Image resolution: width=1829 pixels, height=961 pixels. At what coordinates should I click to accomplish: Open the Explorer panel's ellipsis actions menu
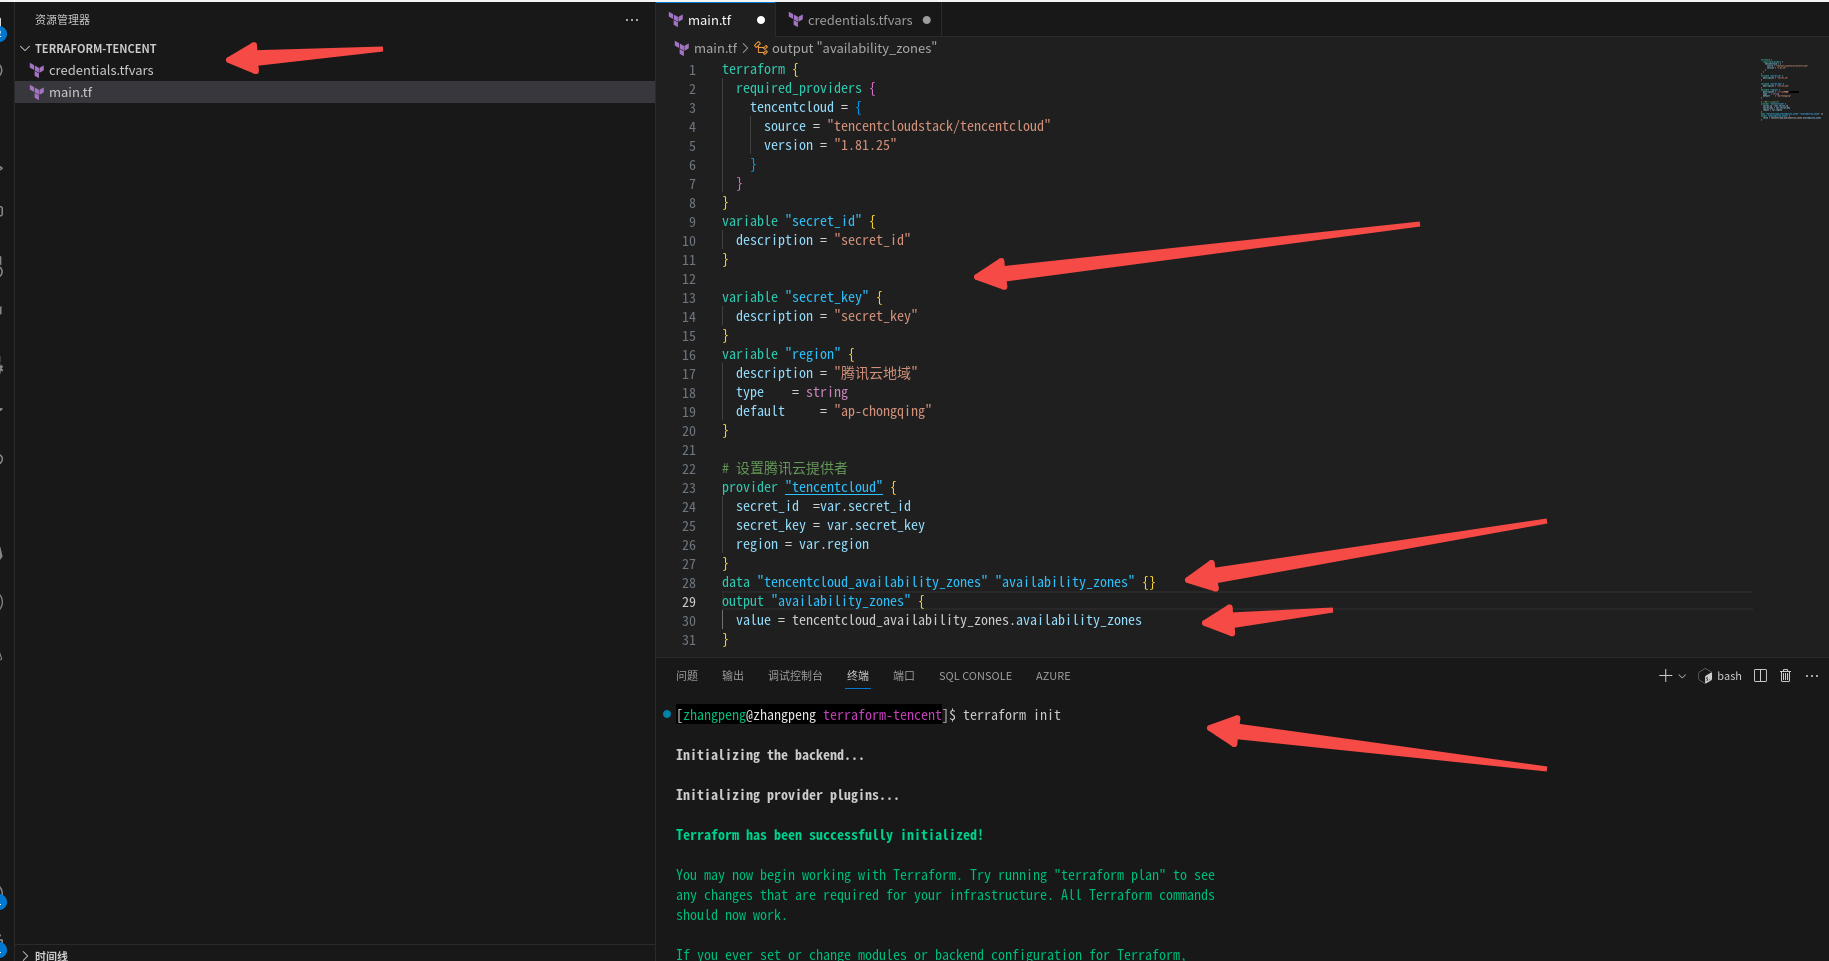coord(631,20)
